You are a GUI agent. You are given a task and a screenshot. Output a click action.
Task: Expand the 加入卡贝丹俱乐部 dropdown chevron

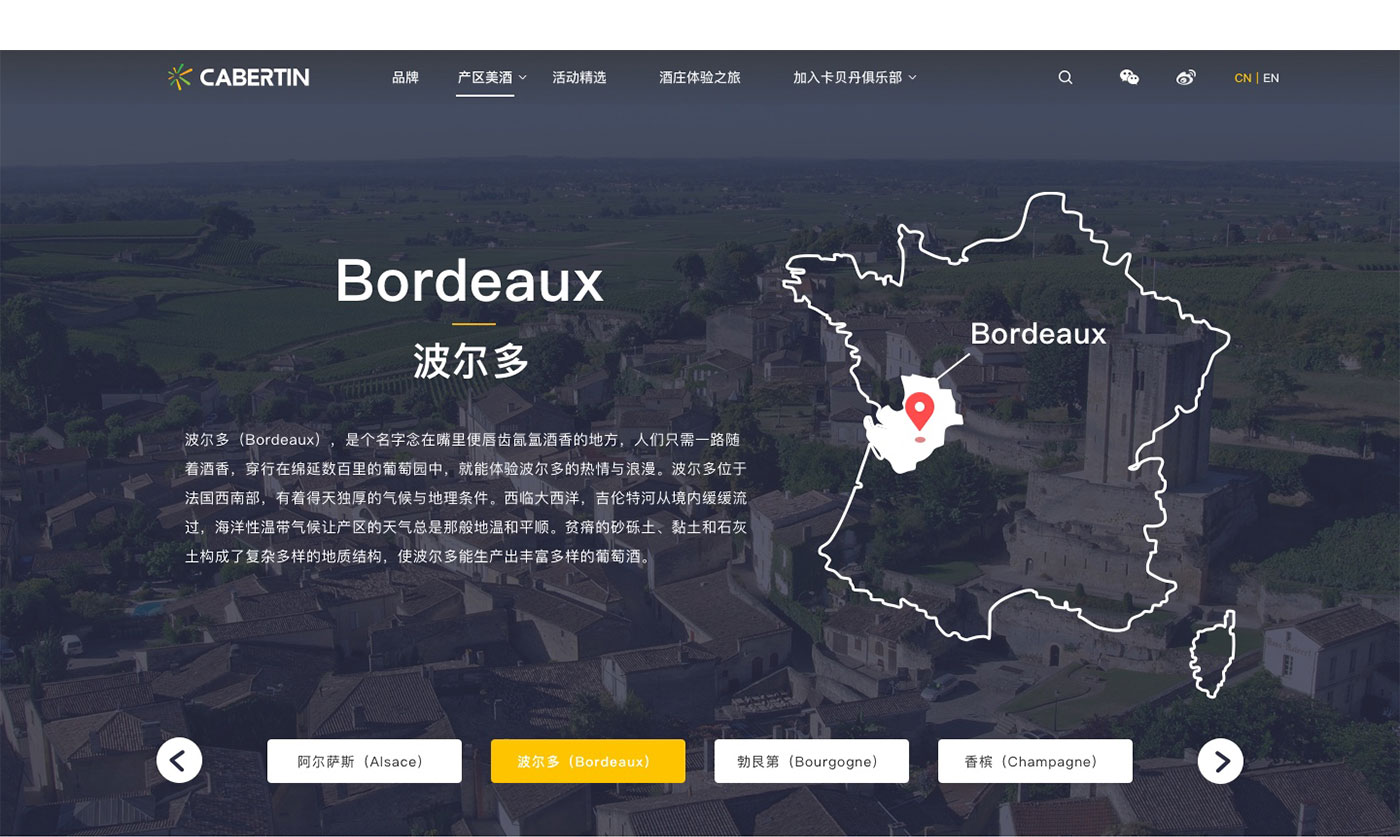pos(912,78)
